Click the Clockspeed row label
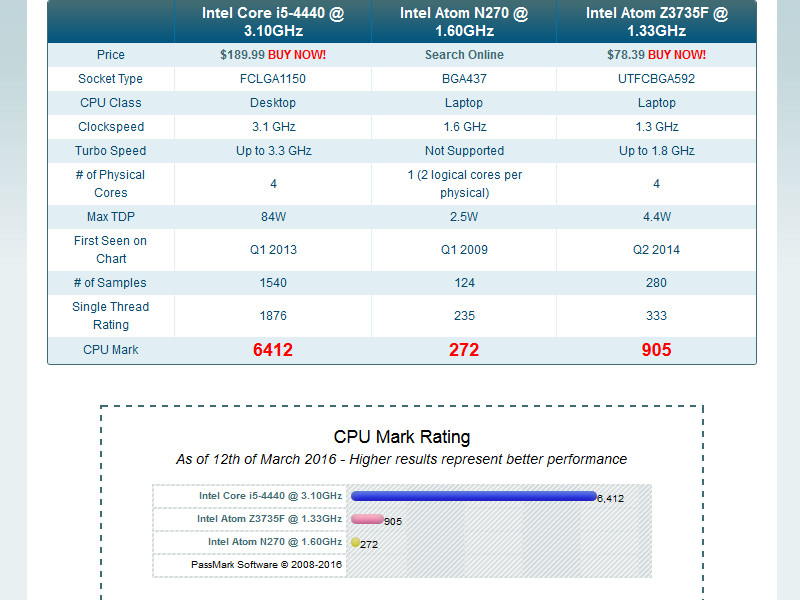Image resolution: width=800 pixels, height=600 pixels. (111, 127)
